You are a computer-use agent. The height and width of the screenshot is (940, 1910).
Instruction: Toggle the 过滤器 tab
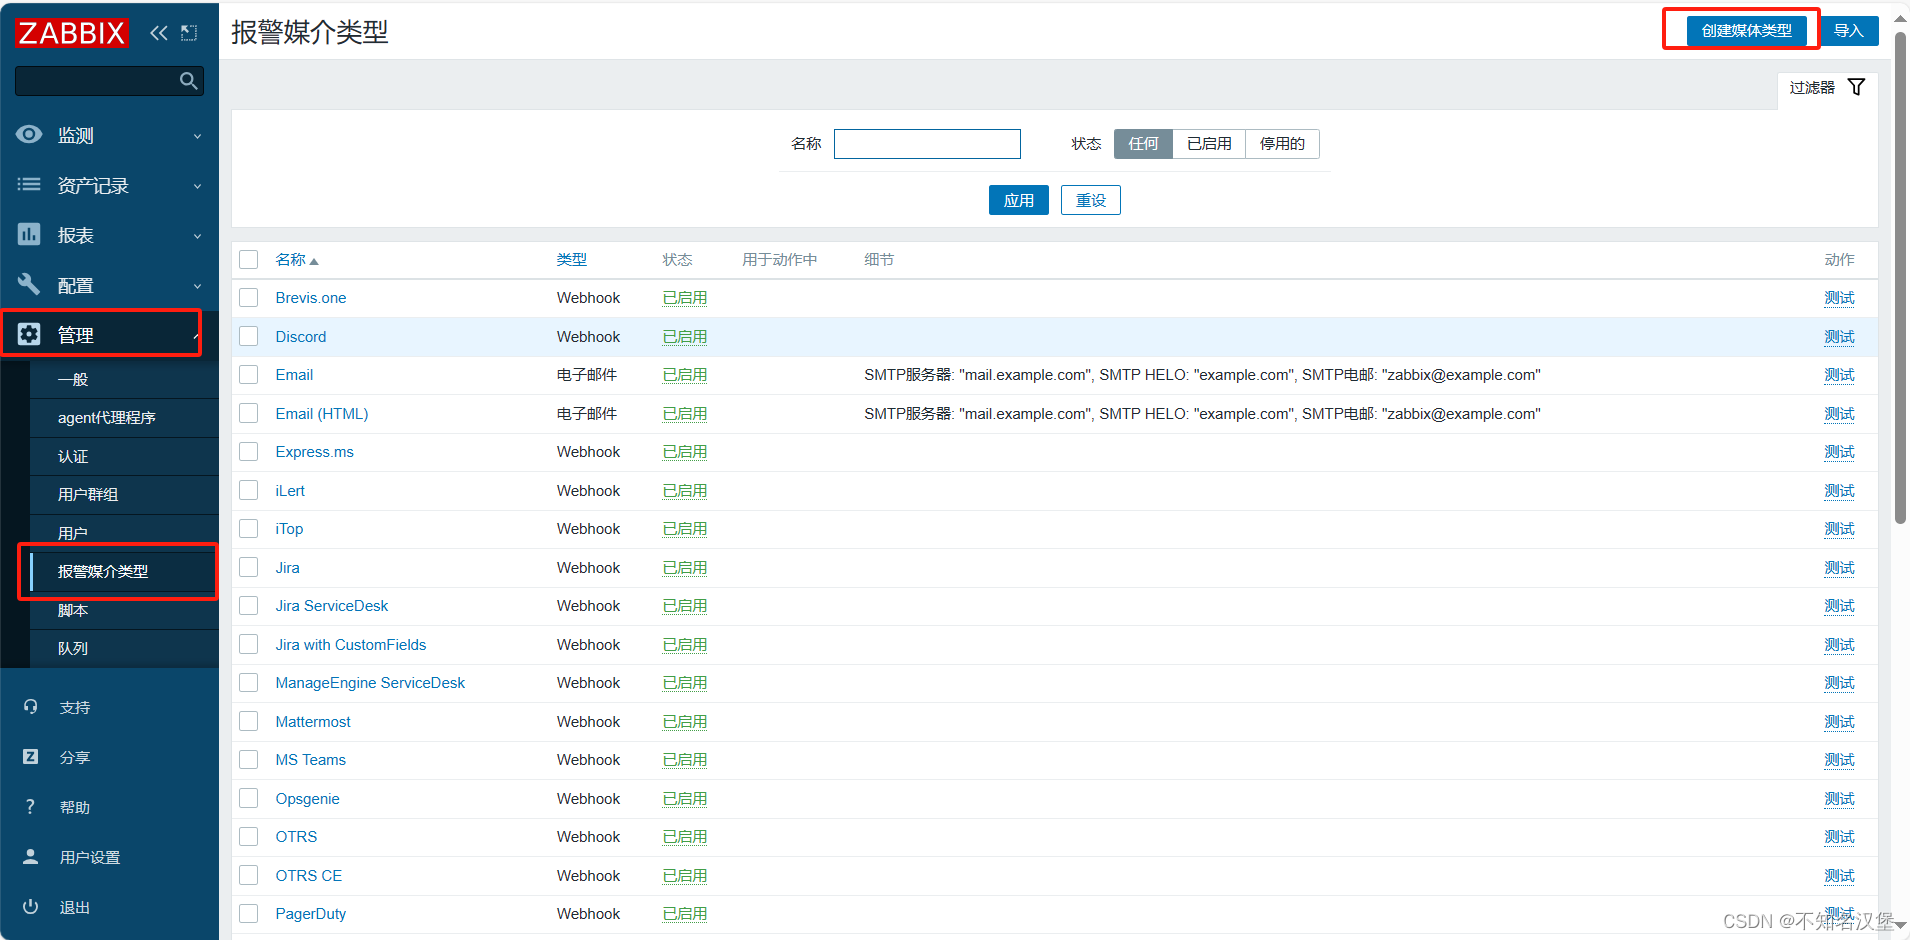(1827, 88)
